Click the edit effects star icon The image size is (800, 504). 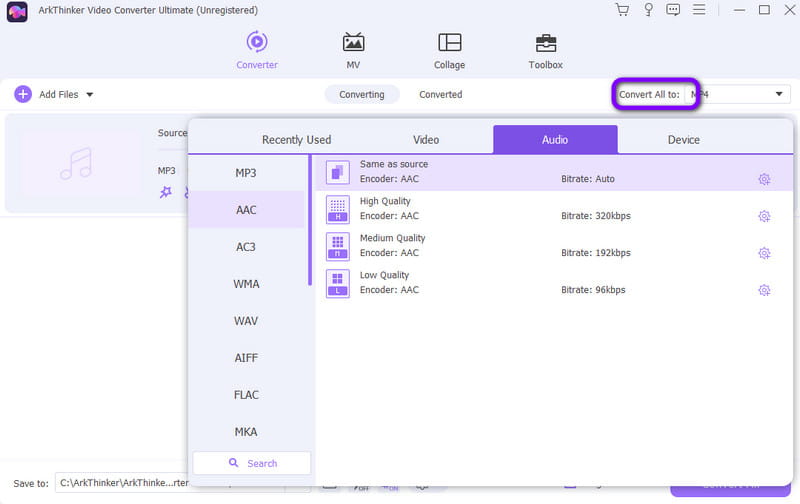click(x=166, y=192)
